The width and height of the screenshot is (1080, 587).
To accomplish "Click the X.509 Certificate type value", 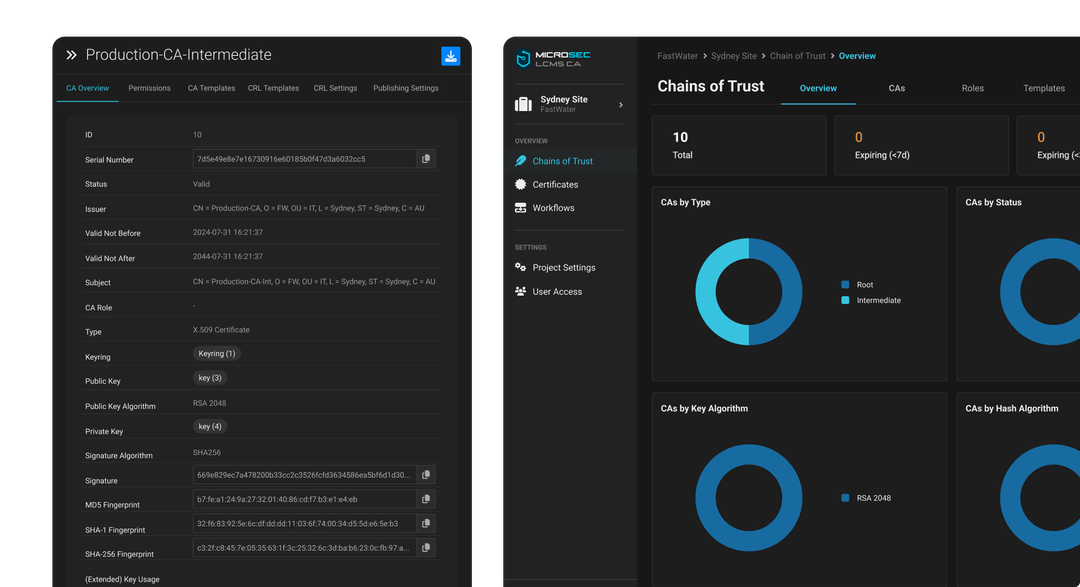I will 221,330.
